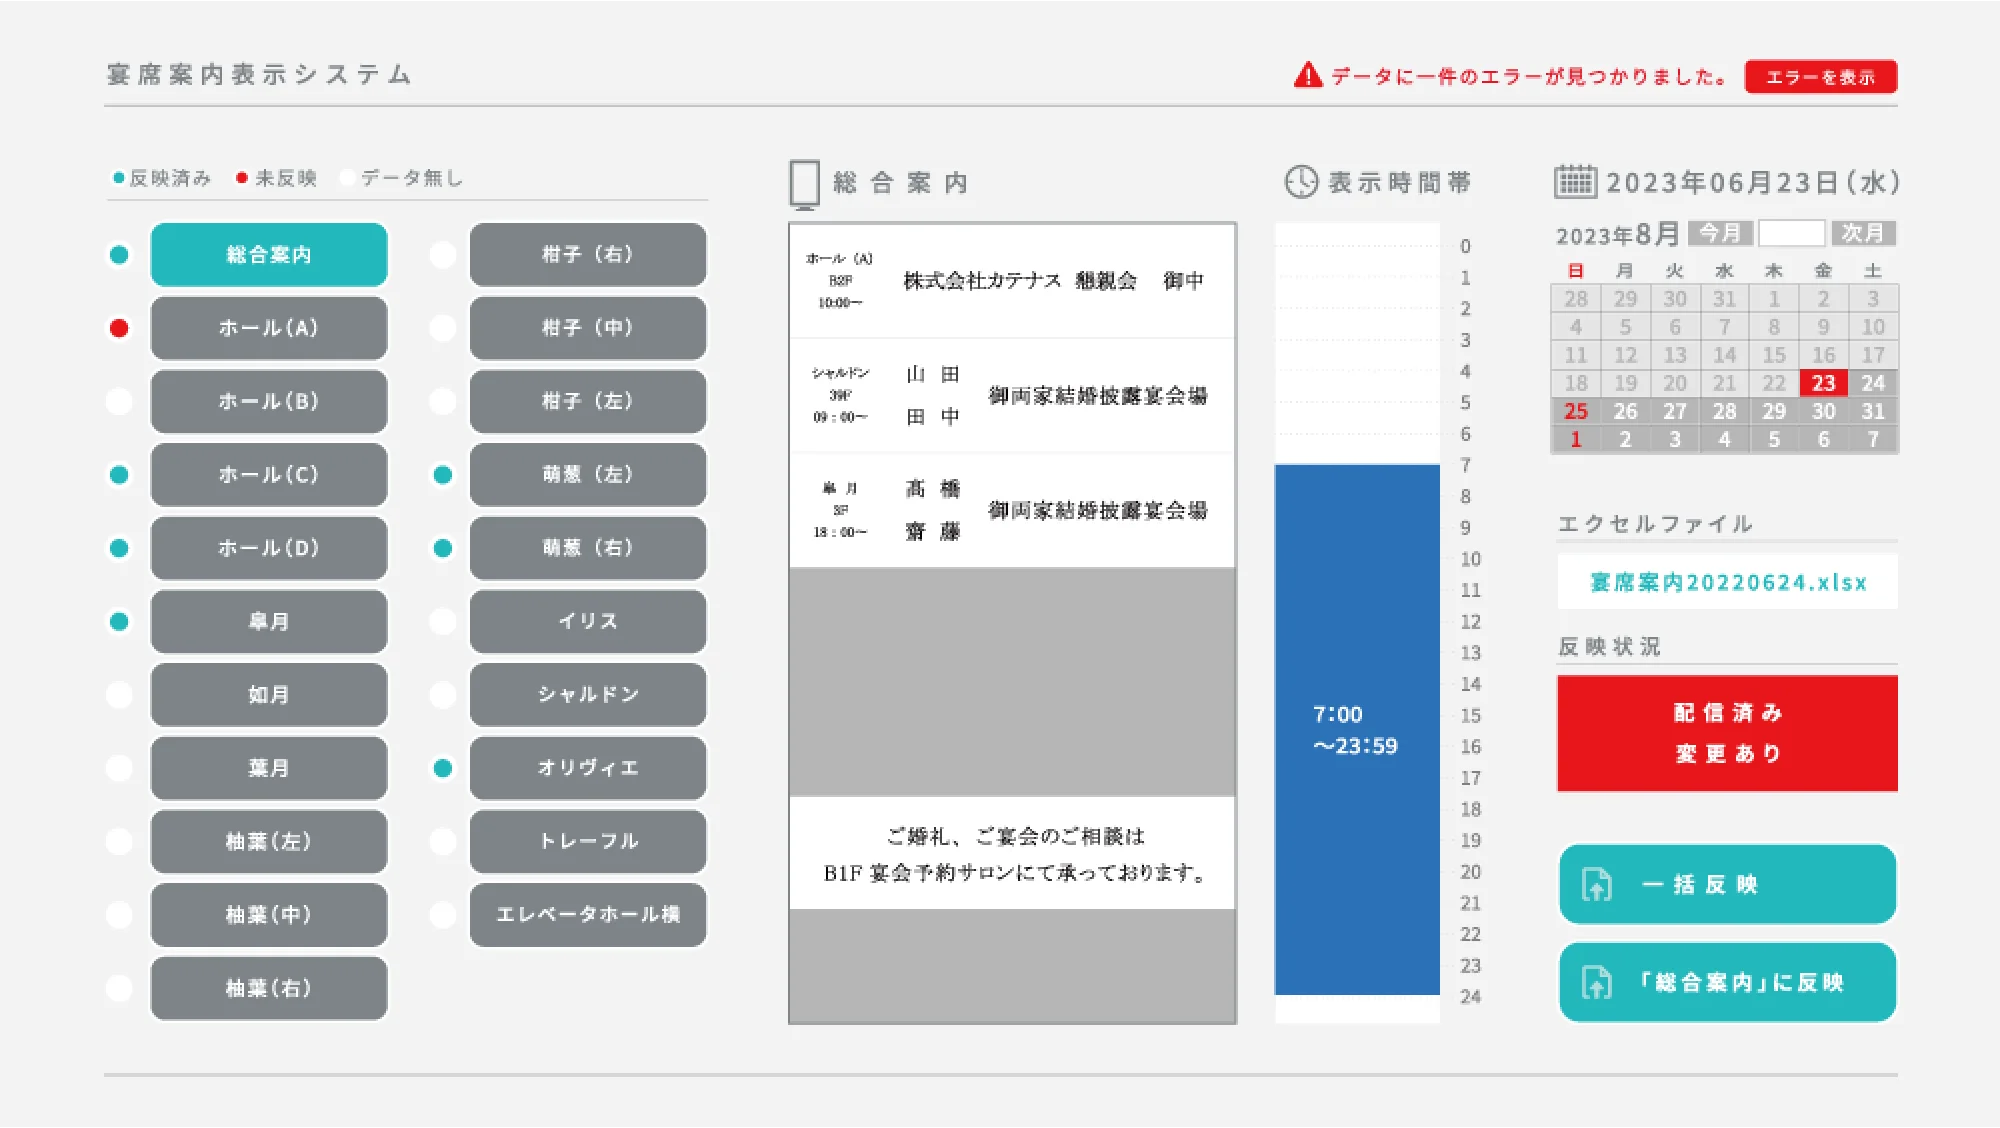Screen dimensions: 2000x1128
Task: Click the upload icon on 一括反映
Action: pyautogui.click(x=1597, y=885)
